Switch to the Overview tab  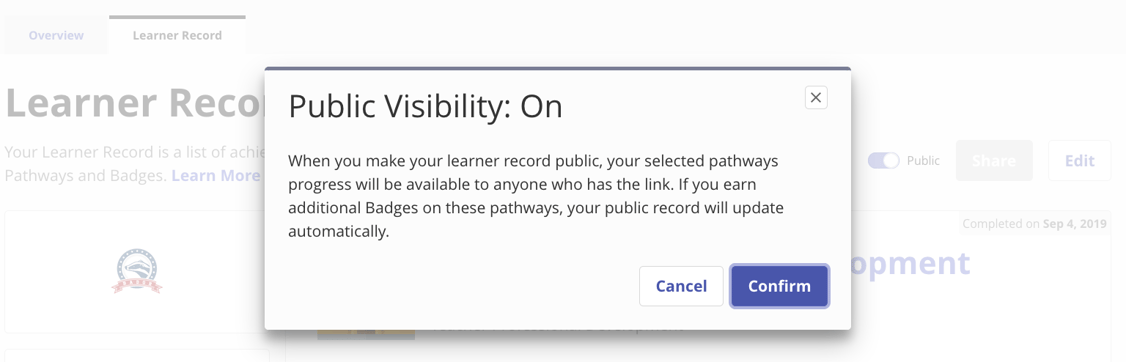pyautogui.click(x=56, y=35)
